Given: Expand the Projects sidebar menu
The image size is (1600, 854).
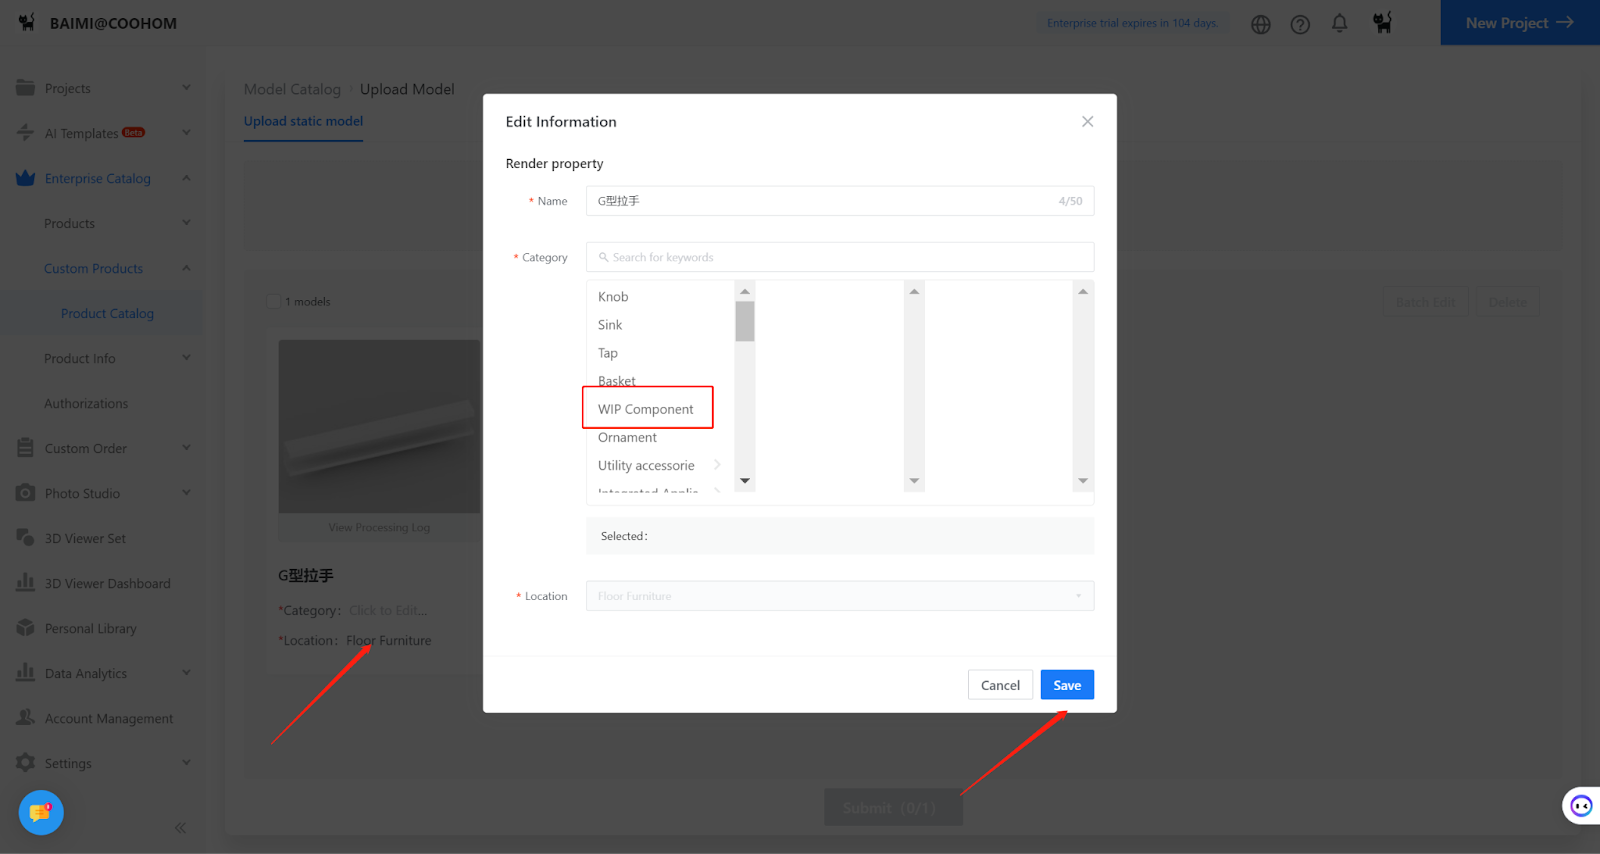Looking at the screenshot, I should 186,88.
